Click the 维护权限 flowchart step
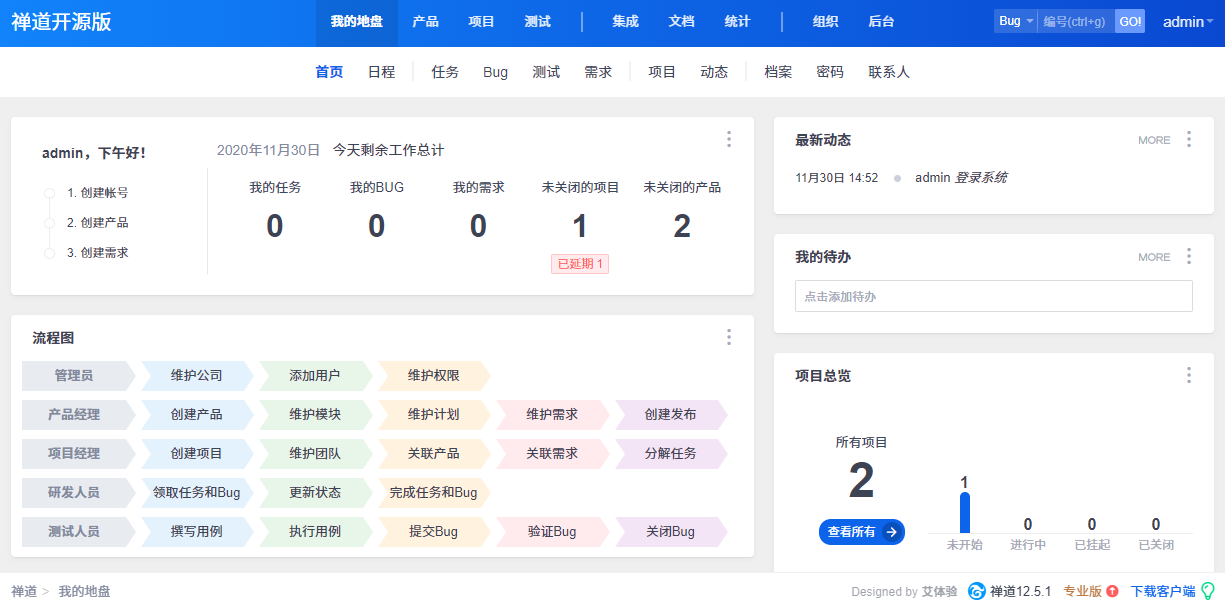This screenshot has height=607, width=1225. 434,376
